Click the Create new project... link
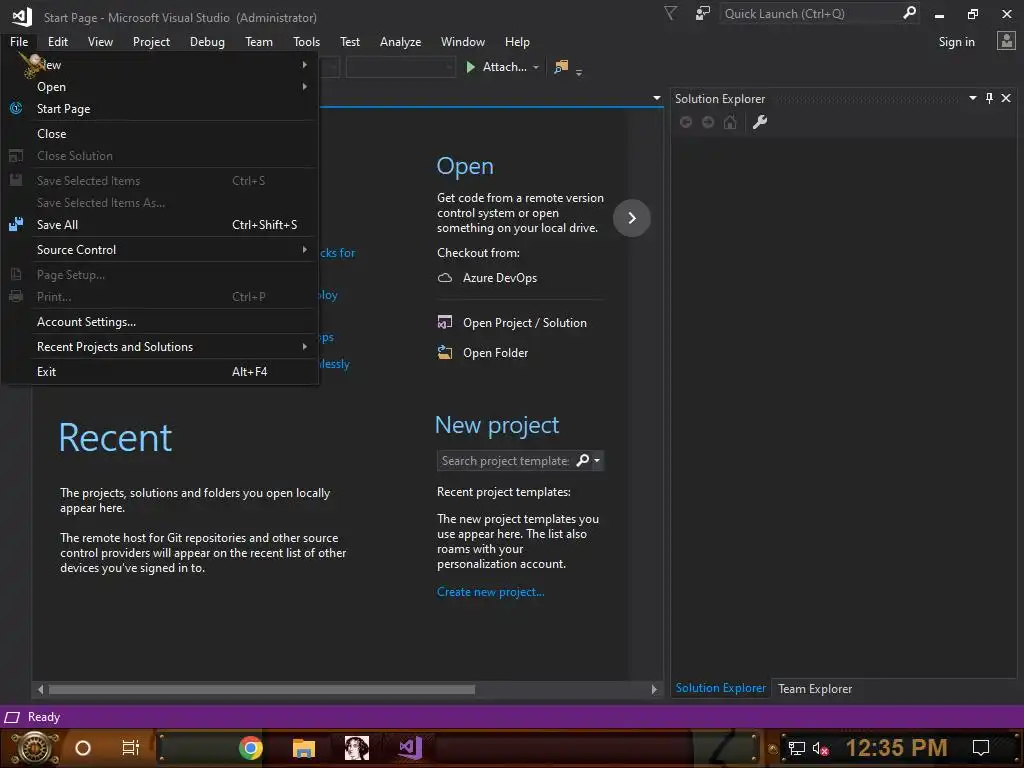 point(490,592)
